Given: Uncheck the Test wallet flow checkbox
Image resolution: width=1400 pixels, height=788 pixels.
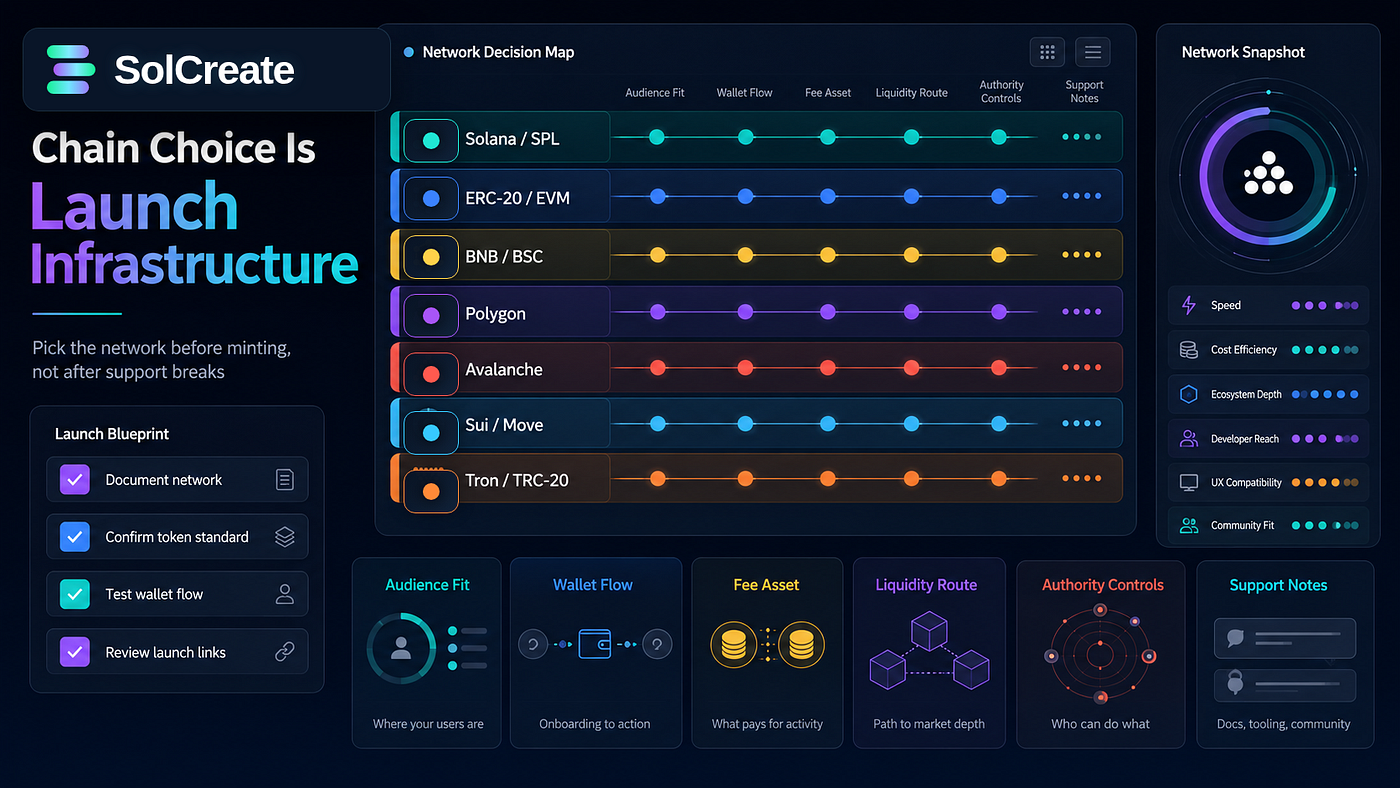Looking at the screenshot, I should 74,594.
